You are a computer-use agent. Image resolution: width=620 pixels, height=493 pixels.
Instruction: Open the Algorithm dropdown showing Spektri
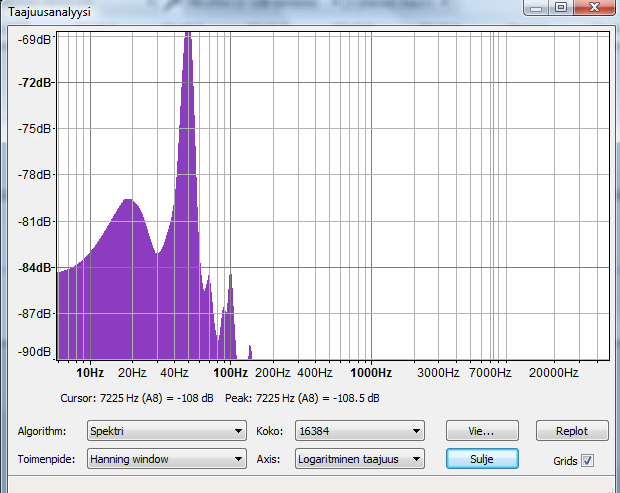coord(166,431)
